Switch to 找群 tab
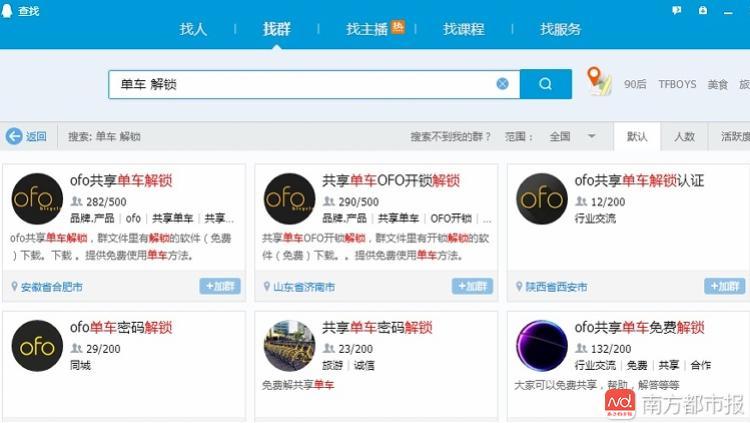Screen dimensions: 750x423 pos(276,29)
